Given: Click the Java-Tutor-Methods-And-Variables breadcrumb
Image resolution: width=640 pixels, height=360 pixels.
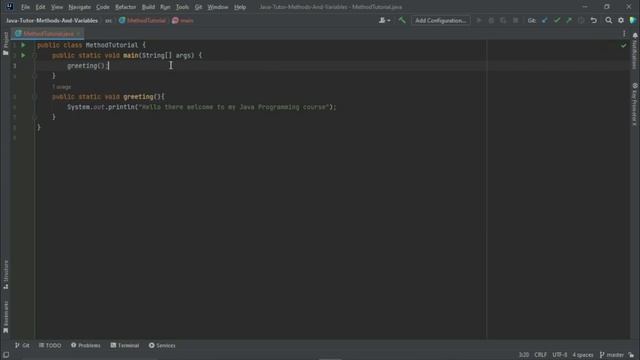Looking at the screenshot, I should (52, 20).
